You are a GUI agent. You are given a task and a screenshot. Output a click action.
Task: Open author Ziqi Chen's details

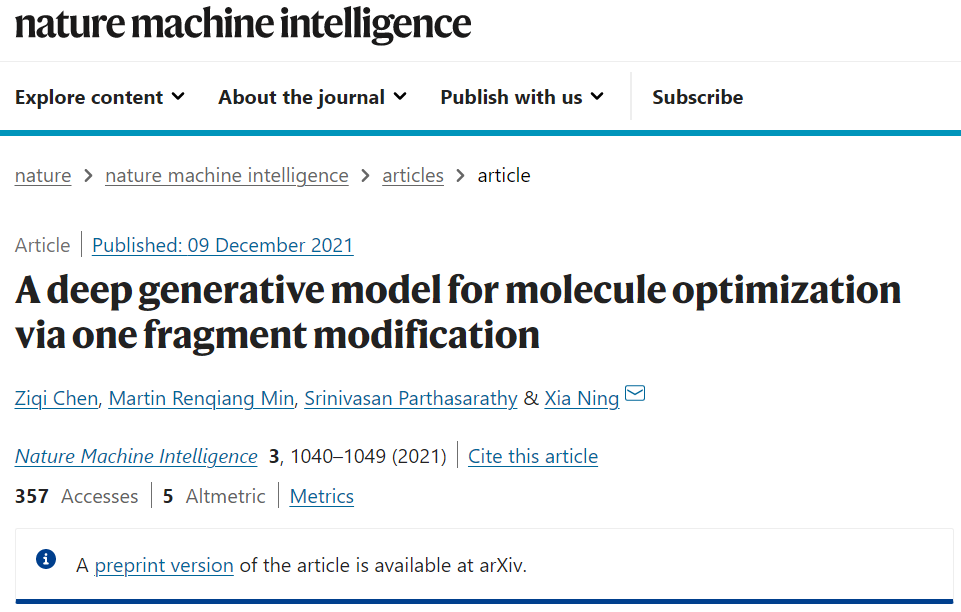[x=56, y=398]
